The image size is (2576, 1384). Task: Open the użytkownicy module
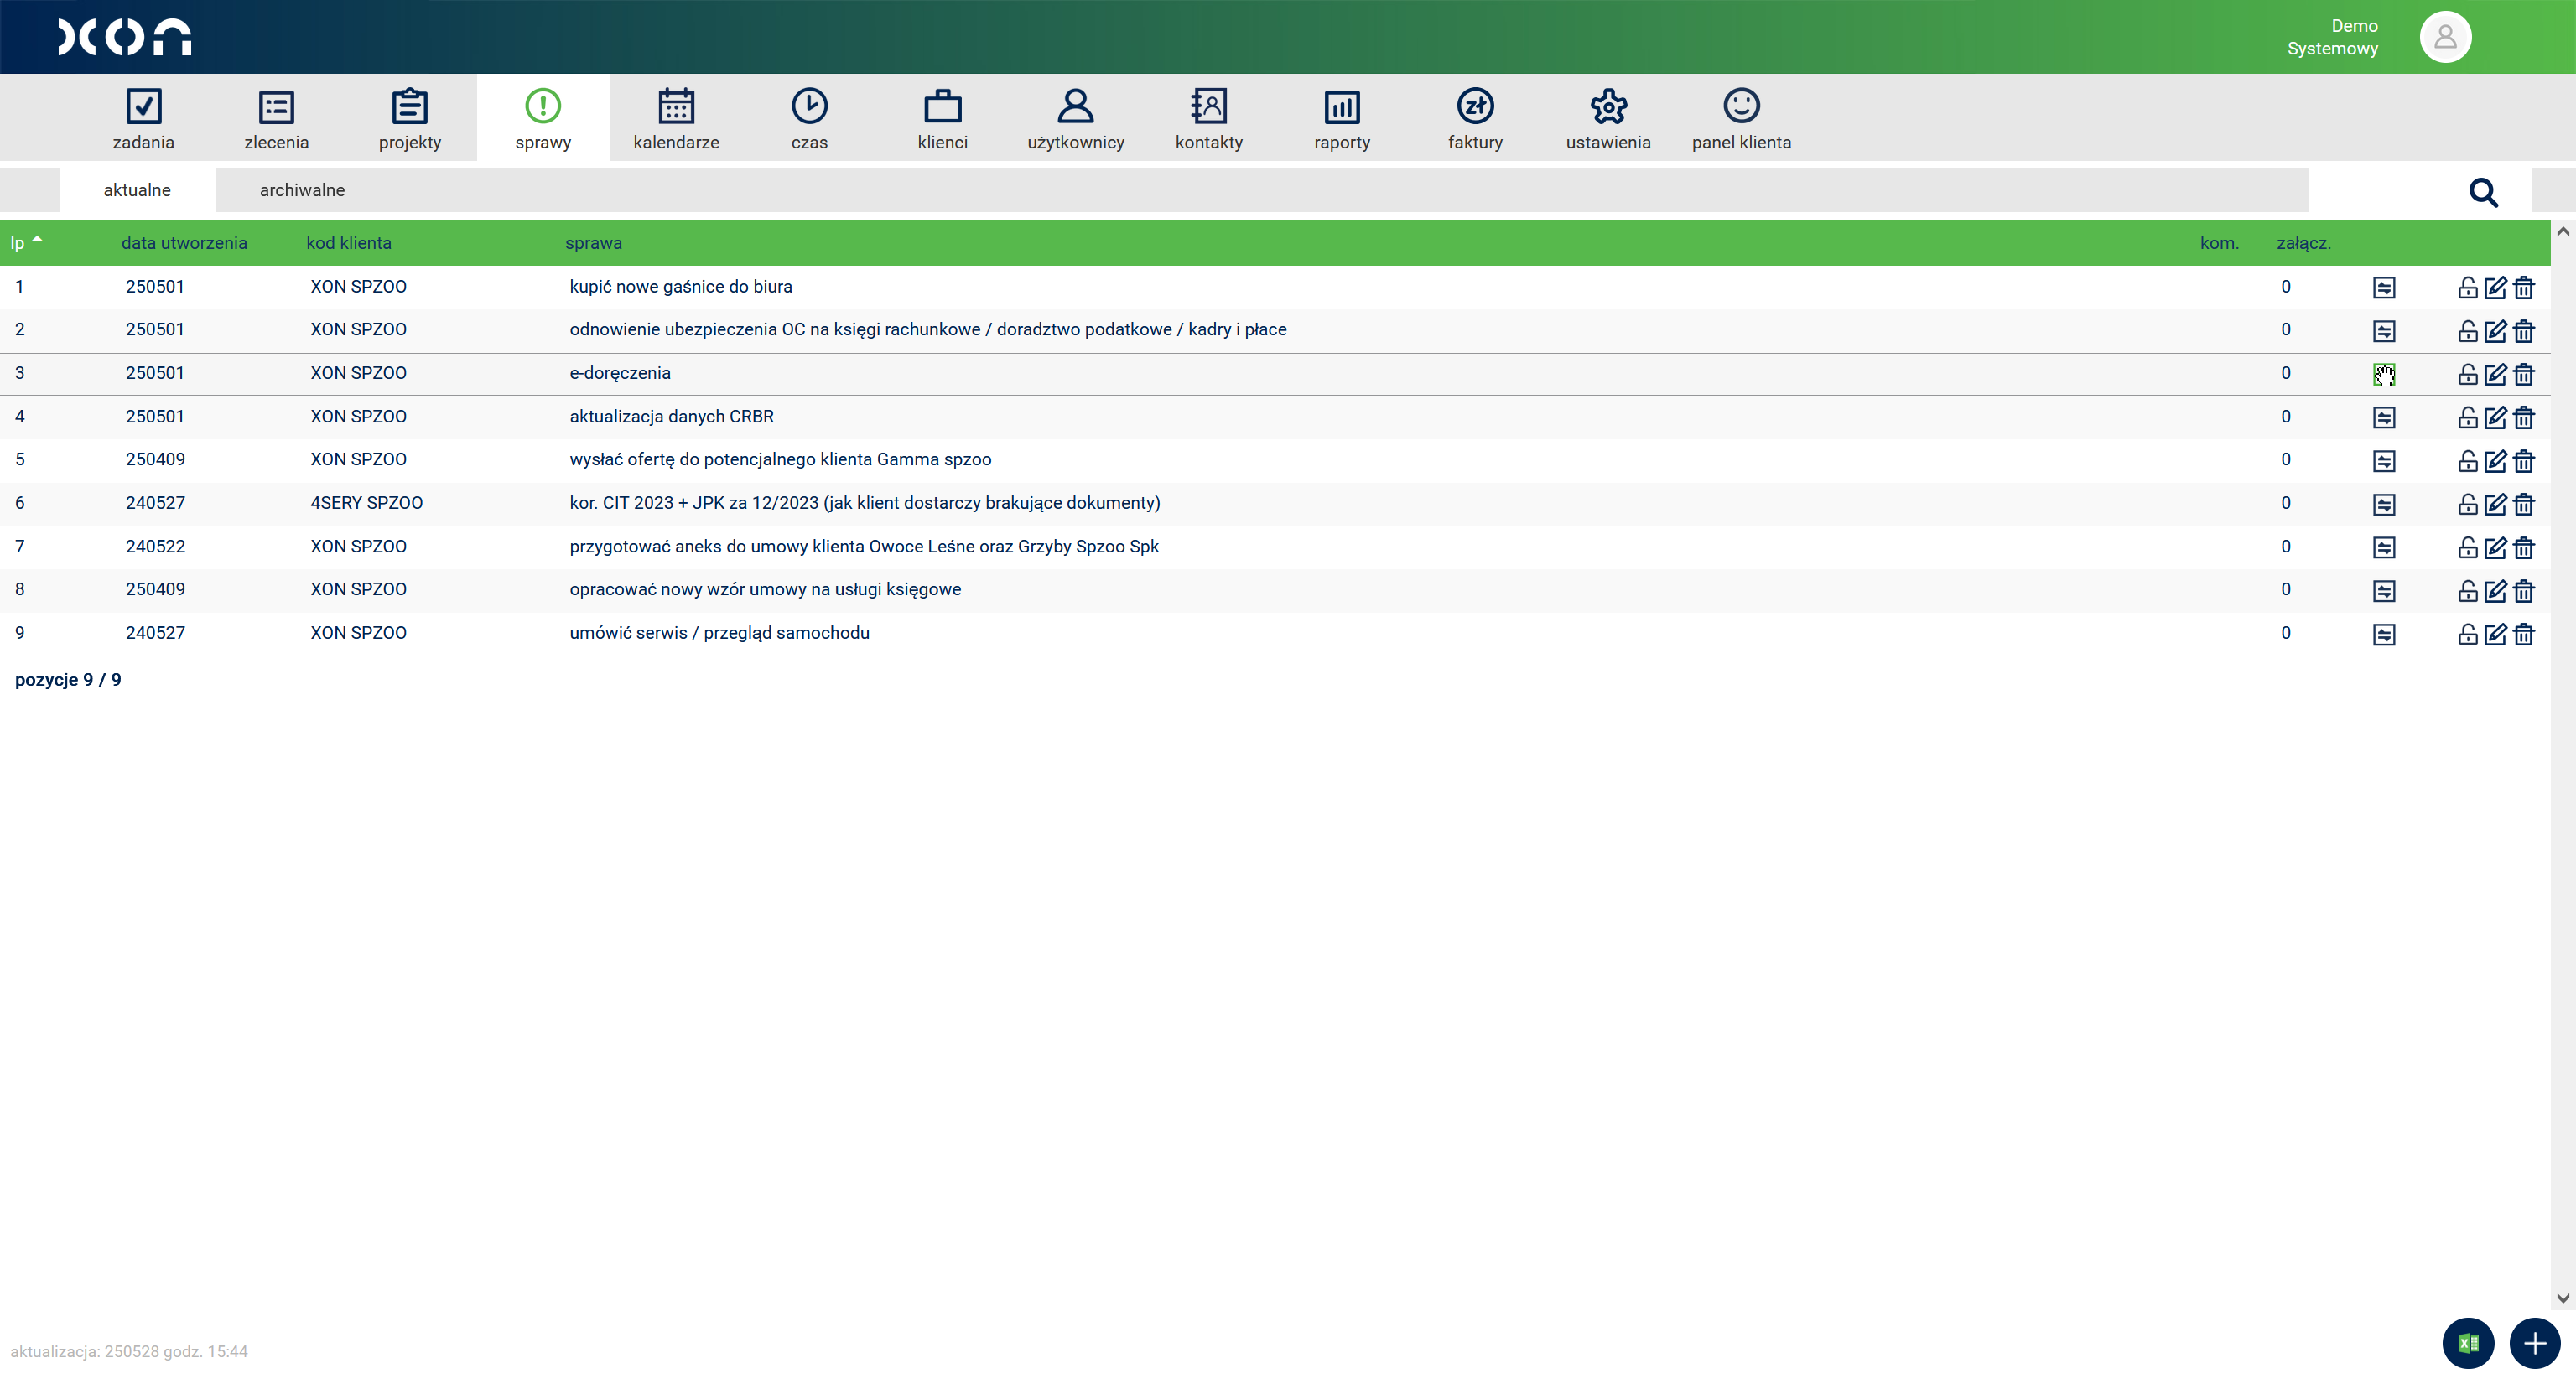pyautogui.click(x=1076, y=118)
